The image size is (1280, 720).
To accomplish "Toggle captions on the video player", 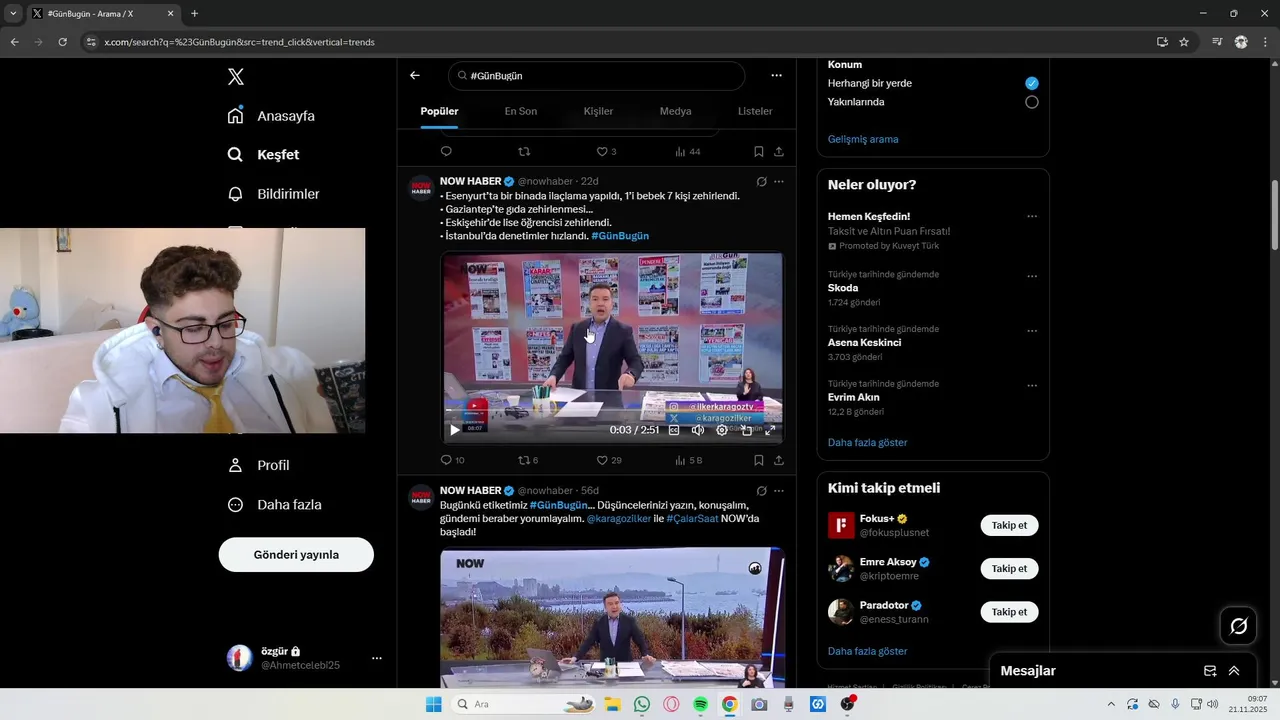I will [674, 430].
